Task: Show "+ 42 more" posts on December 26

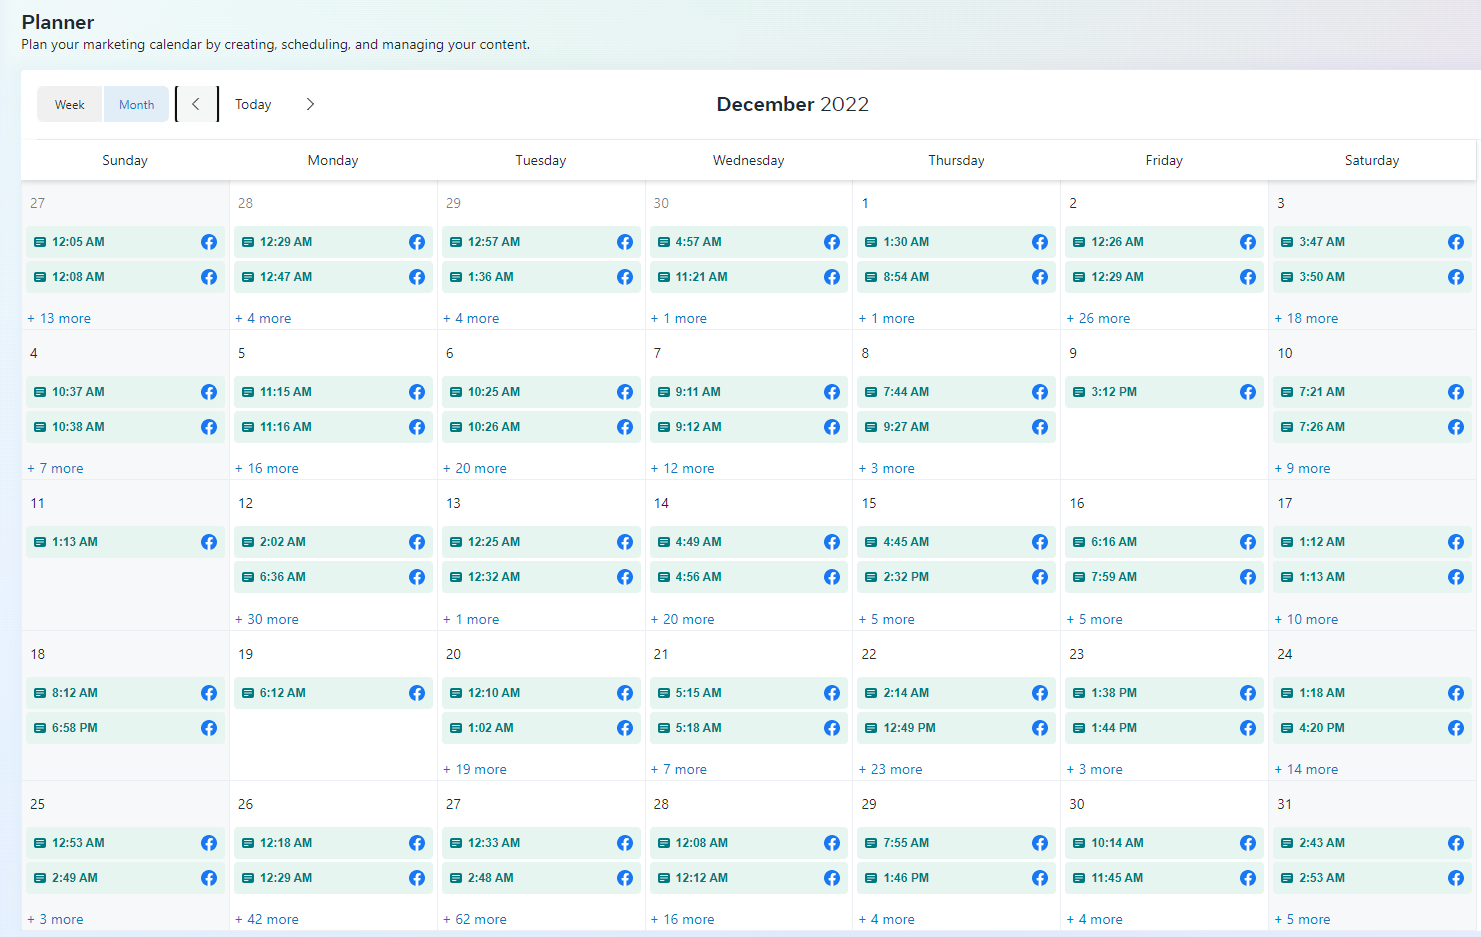Action: click(x=267, y=919)
